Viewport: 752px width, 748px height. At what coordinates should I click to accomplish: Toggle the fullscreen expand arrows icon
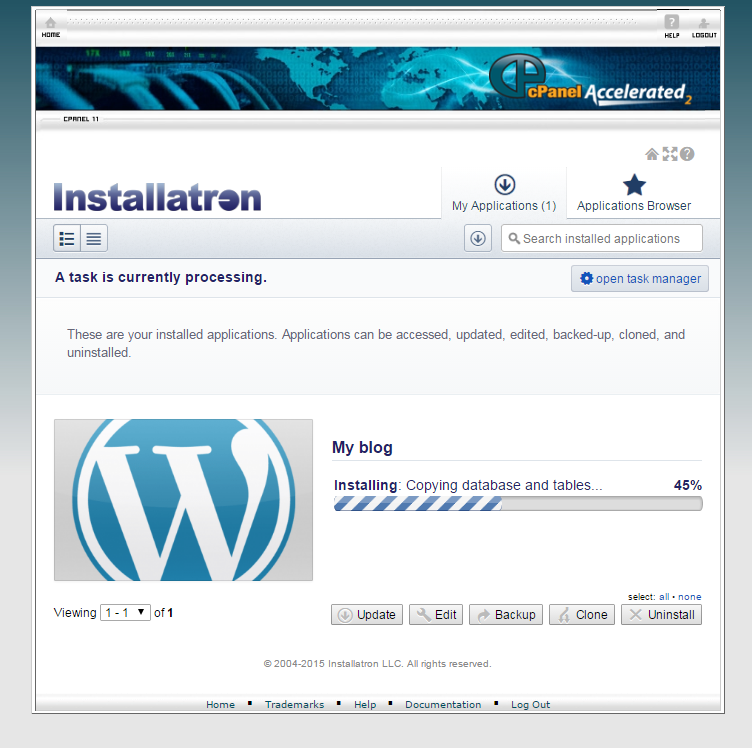pos(670,154)
